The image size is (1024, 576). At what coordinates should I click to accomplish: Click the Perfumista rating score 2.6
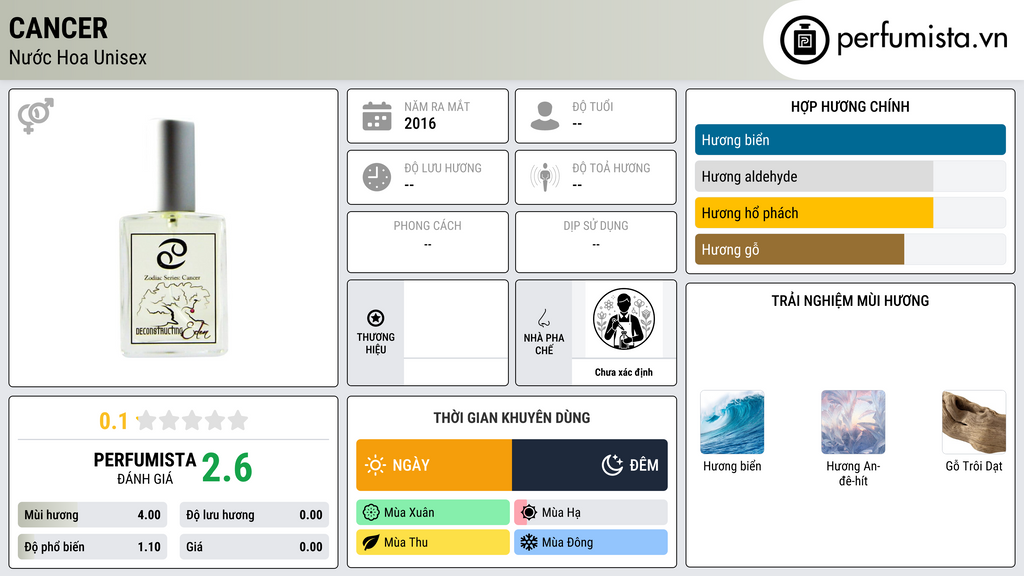[227, 468]
